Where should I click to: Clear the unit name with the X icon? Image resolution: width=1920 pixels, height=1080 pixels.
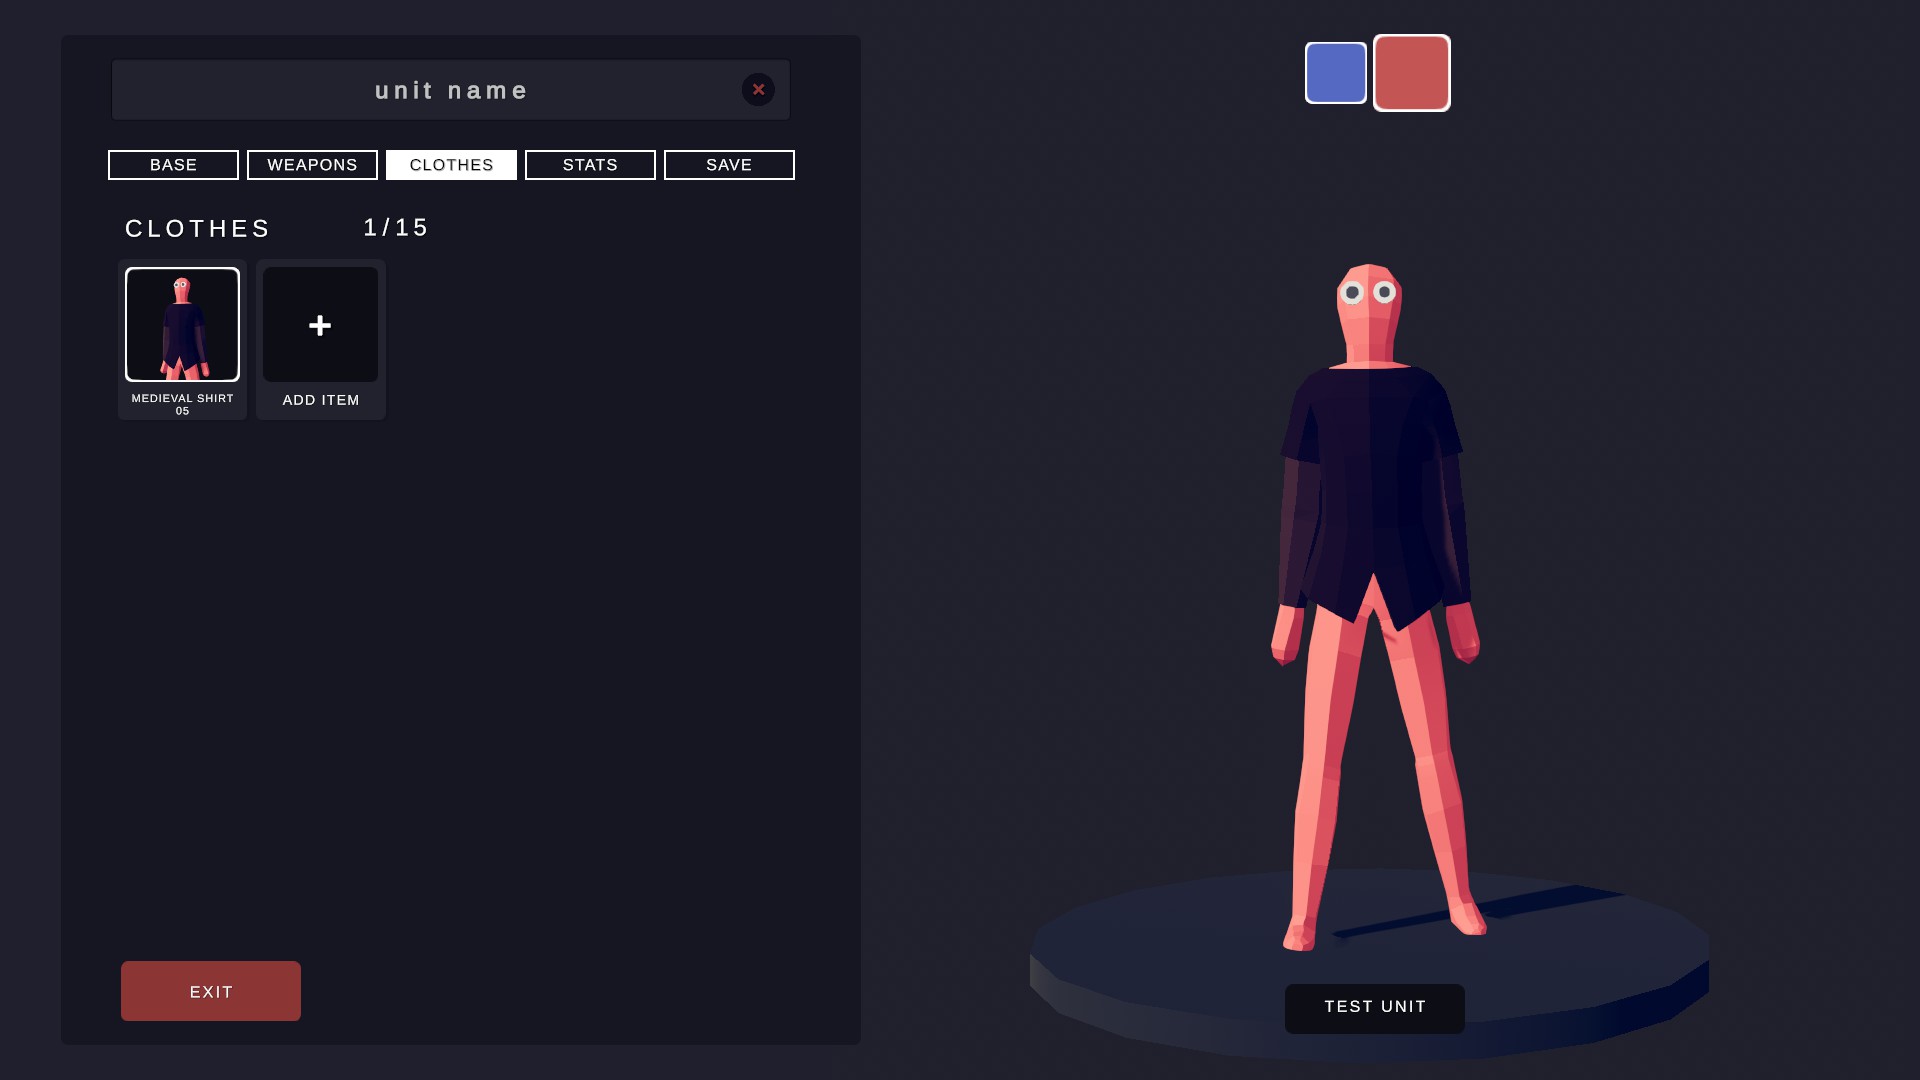pos(758,90)
